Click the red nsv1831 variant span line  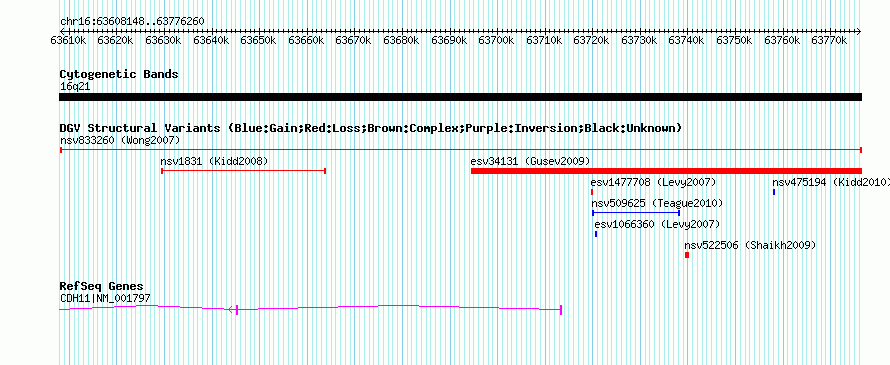coord(244,171)
